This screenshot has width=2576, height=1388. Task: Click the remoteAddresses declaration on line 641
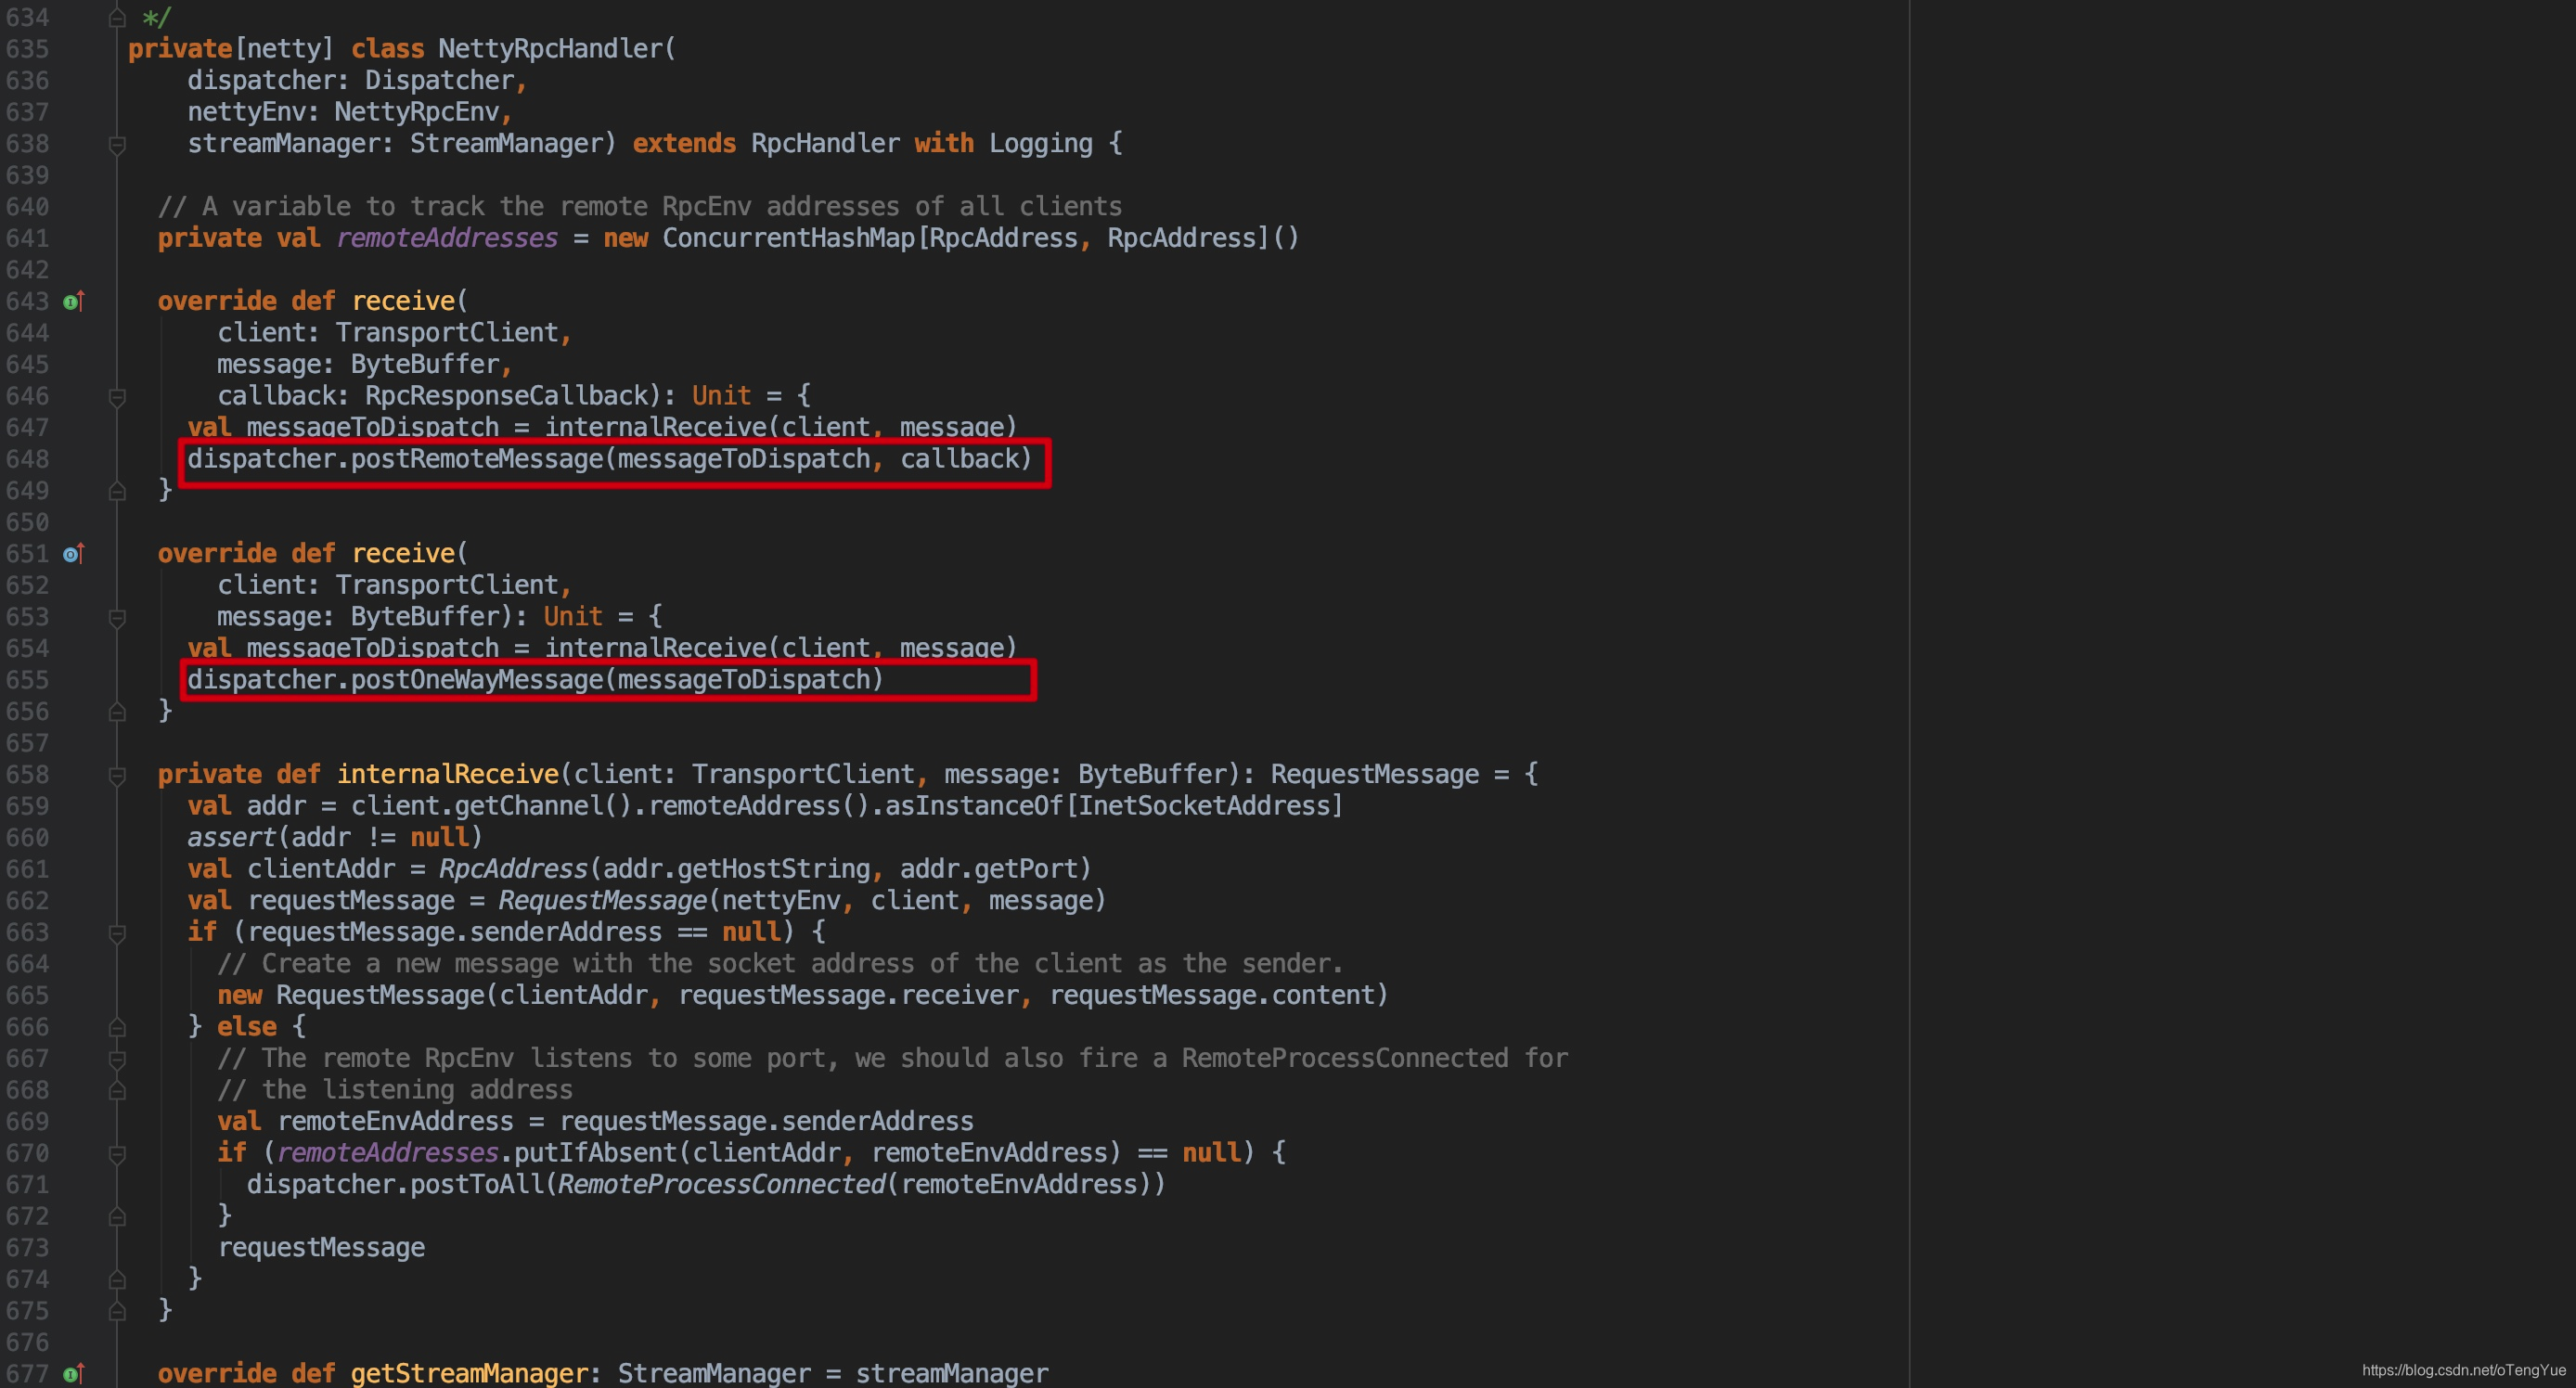point(447,238)
